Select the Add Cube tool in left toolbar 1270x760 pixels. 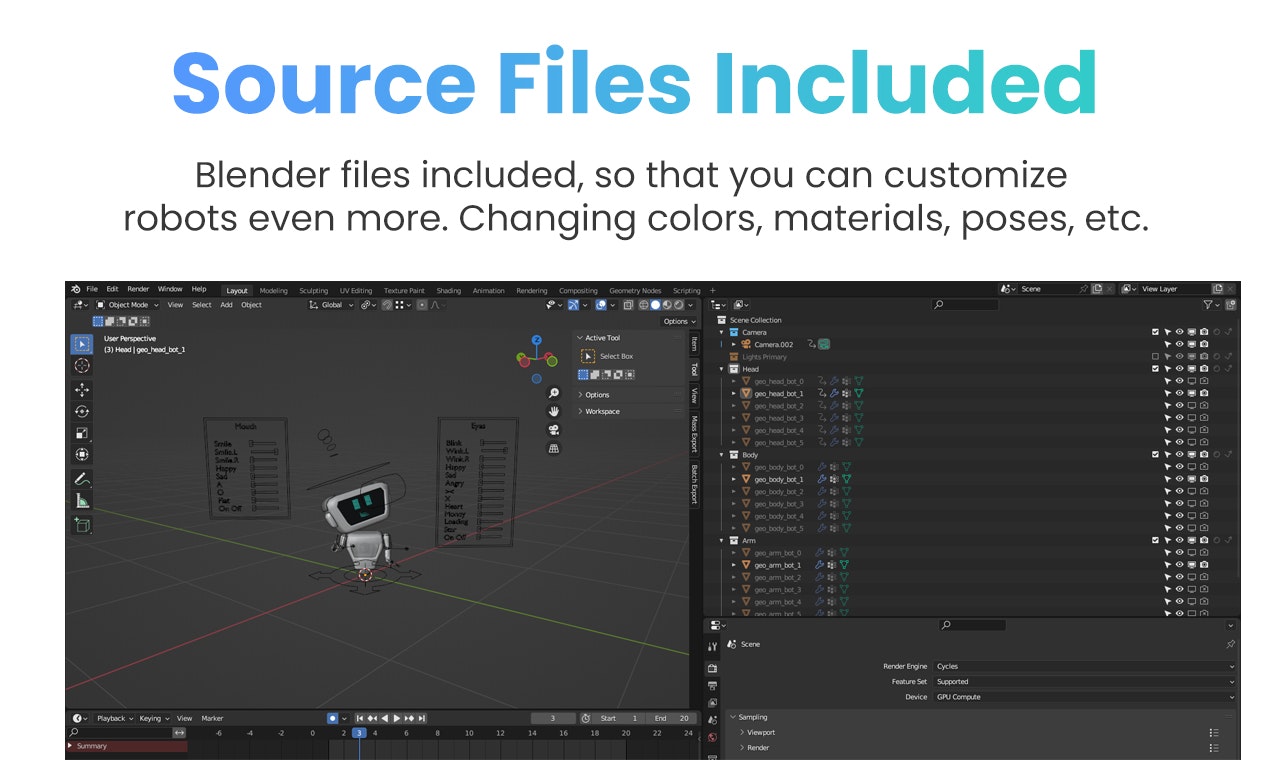coord(82,524)
